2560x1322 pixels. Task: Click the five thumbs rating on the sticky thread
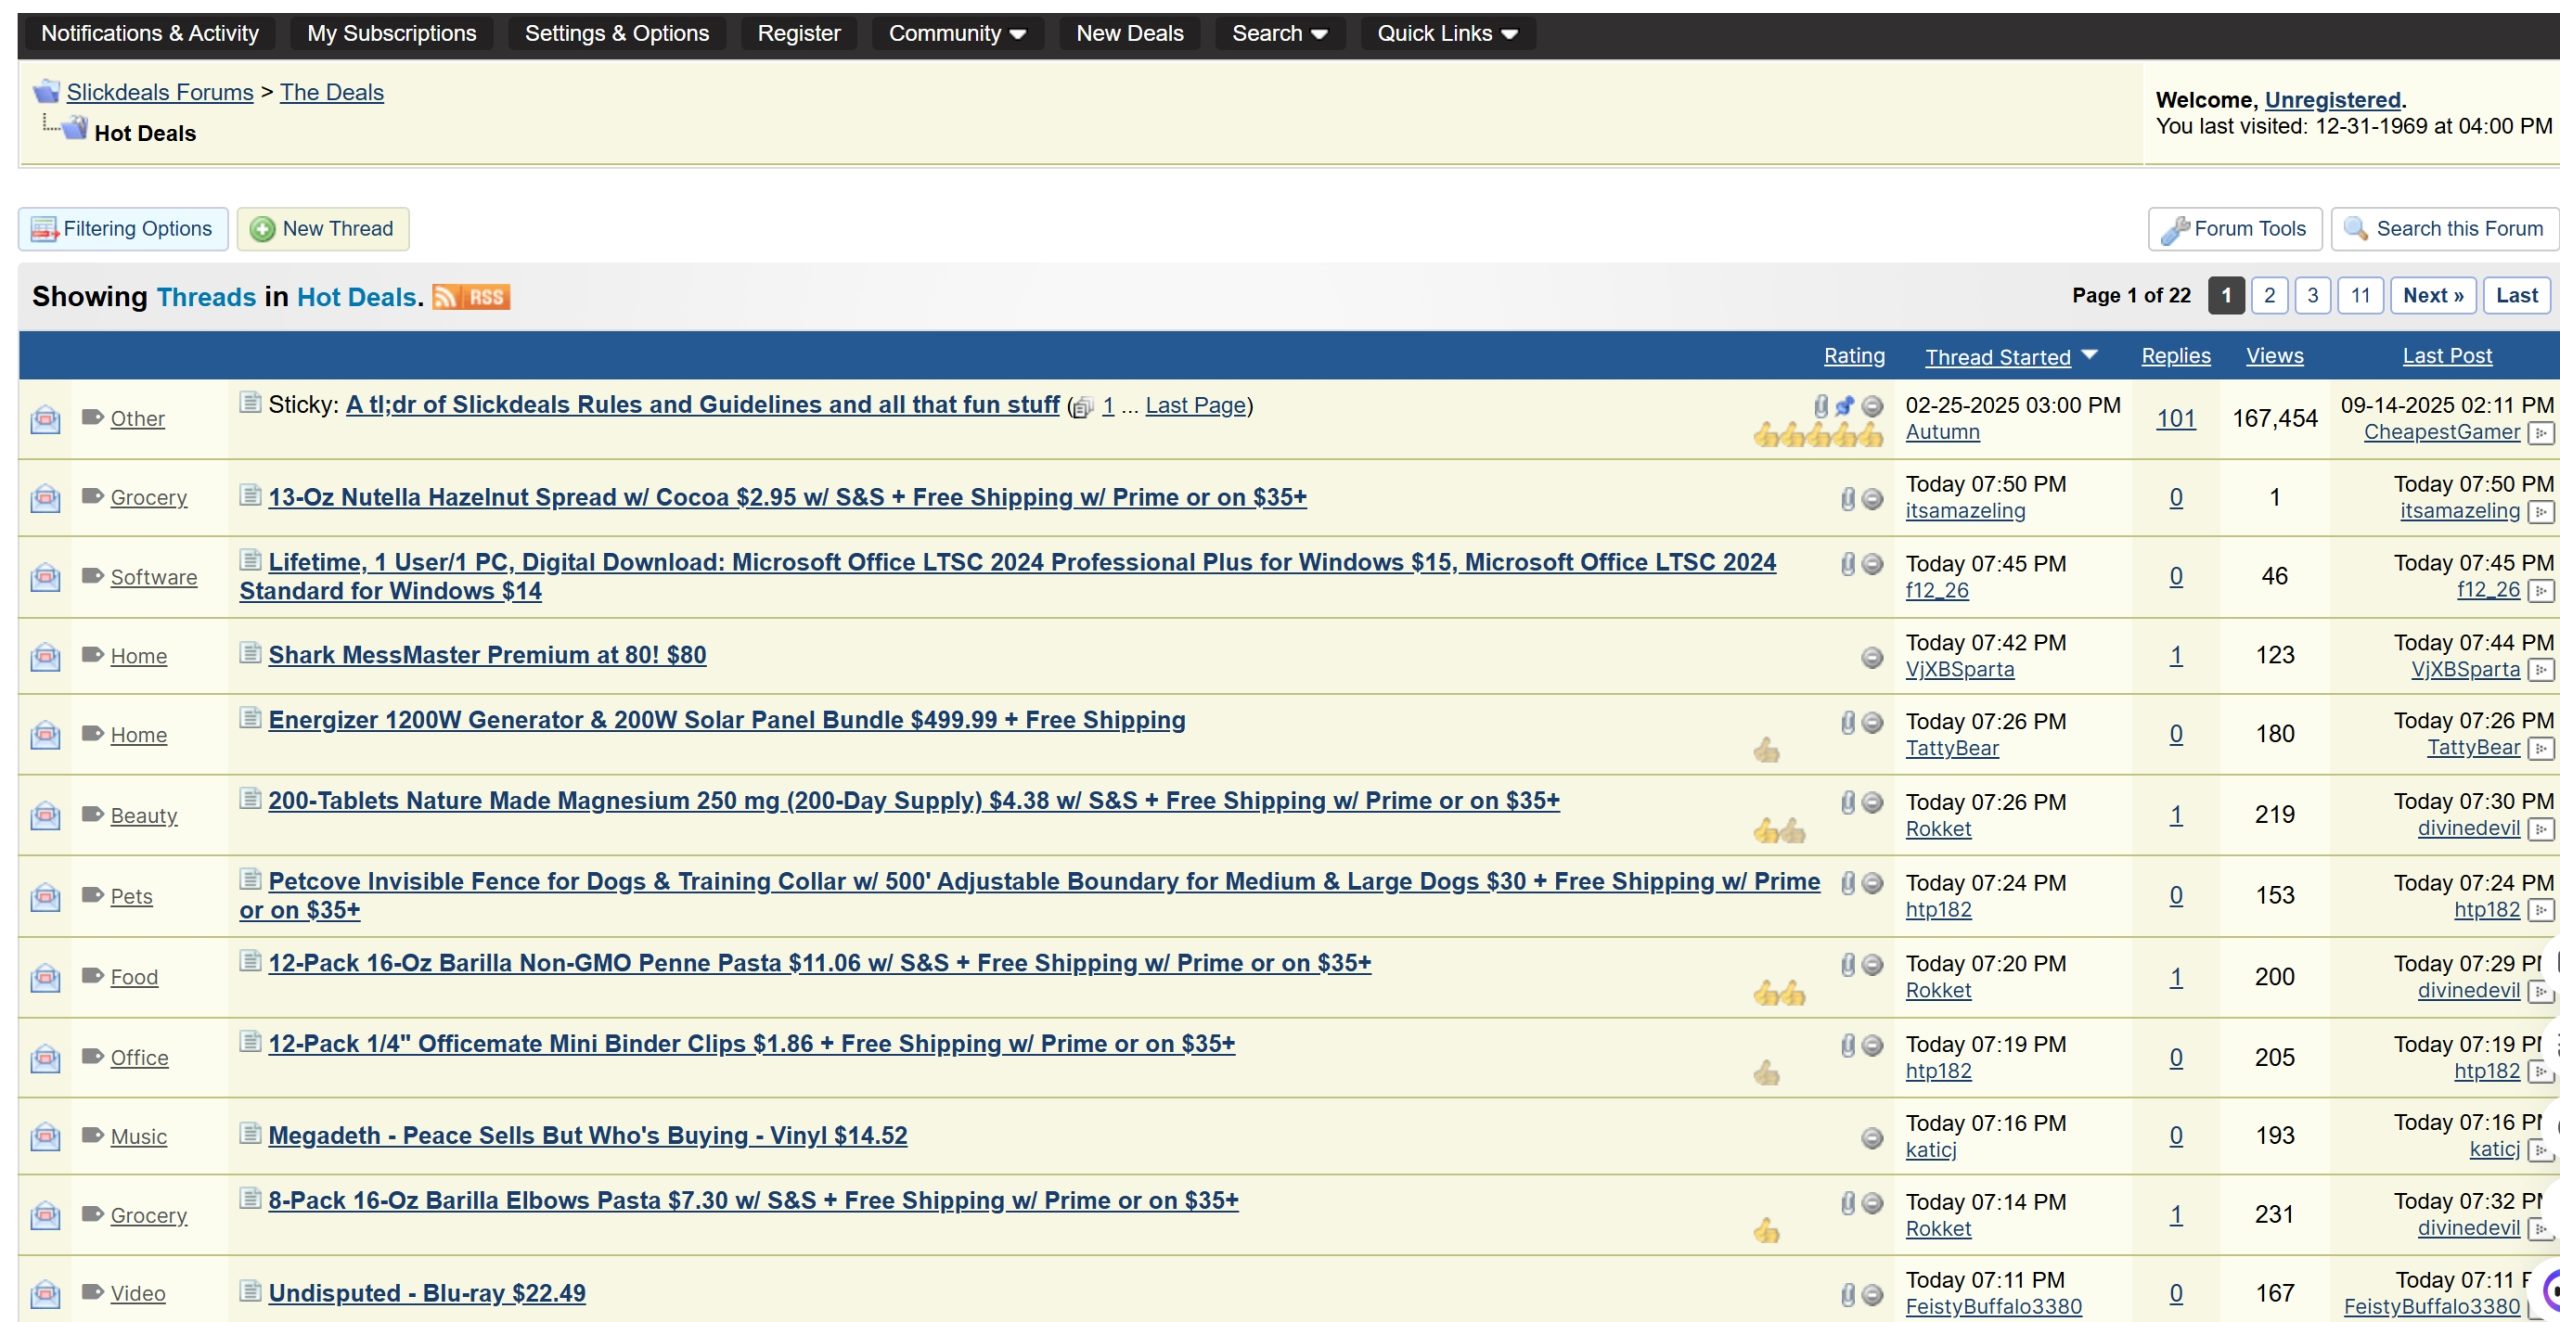click(x=1819, y=434)
